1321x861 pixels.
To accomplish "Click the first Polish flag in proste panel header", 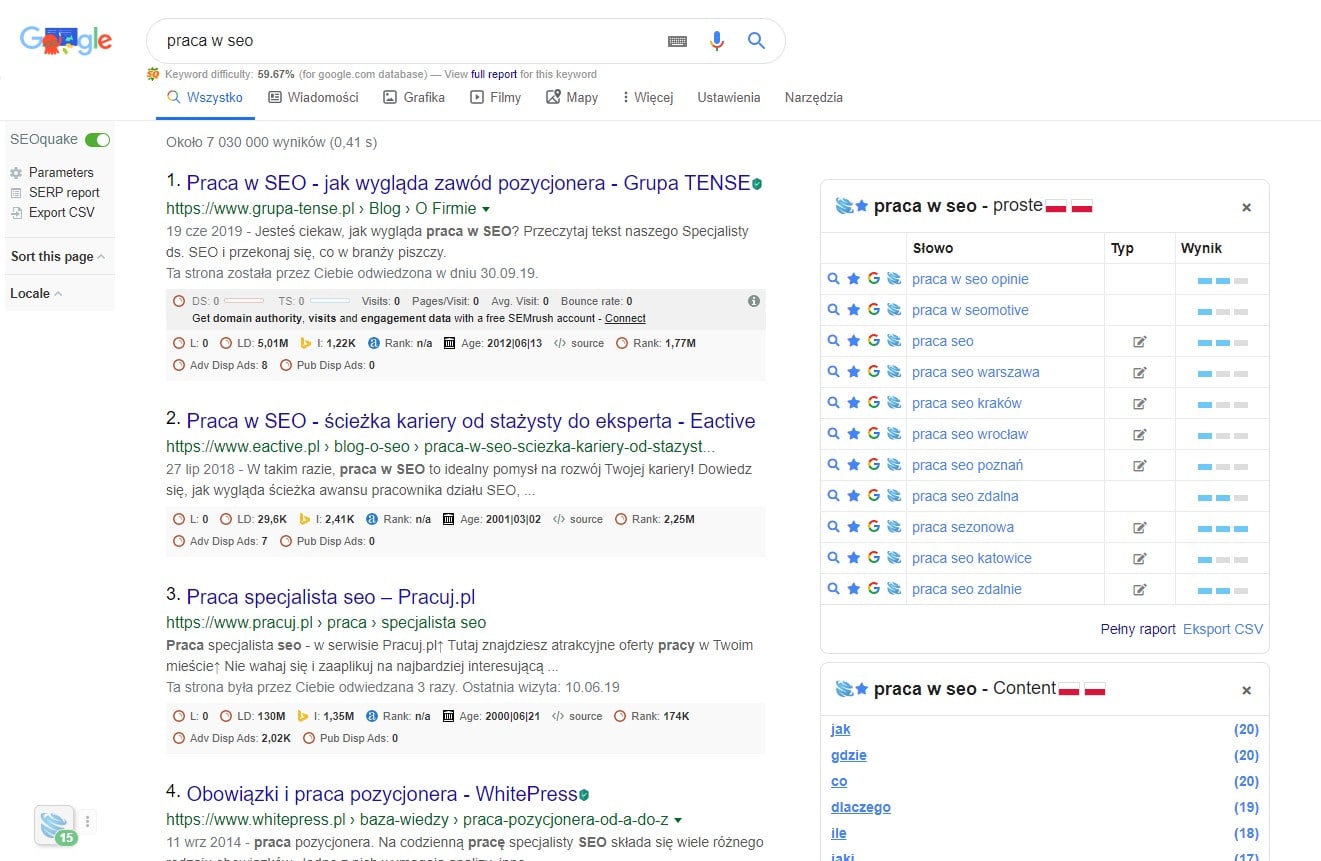I will pos(1056,207).
